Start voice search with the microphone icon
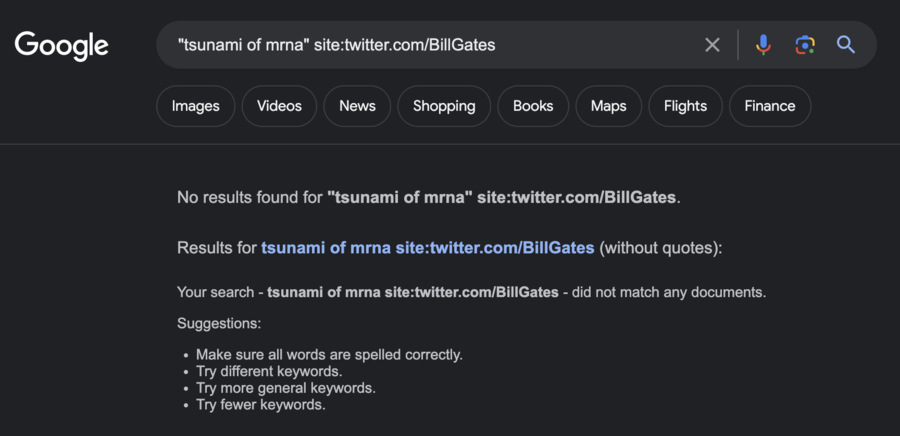900x436 pixels. coord(763,45)
